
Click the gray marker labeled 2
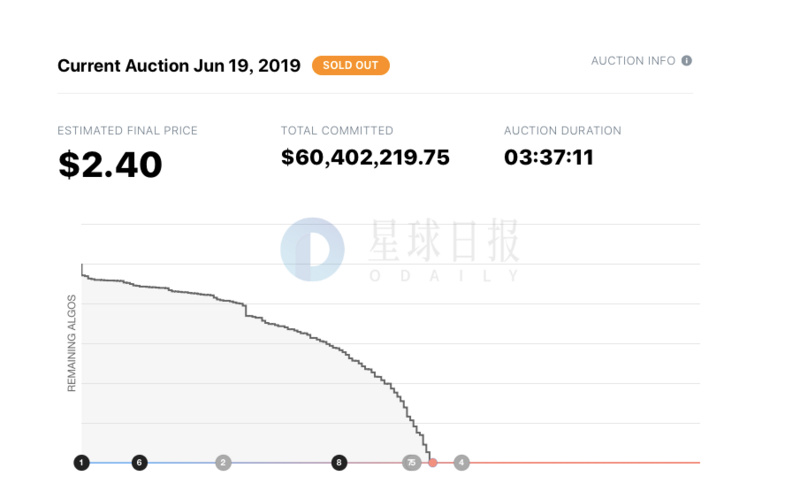[x=223, y=462]
